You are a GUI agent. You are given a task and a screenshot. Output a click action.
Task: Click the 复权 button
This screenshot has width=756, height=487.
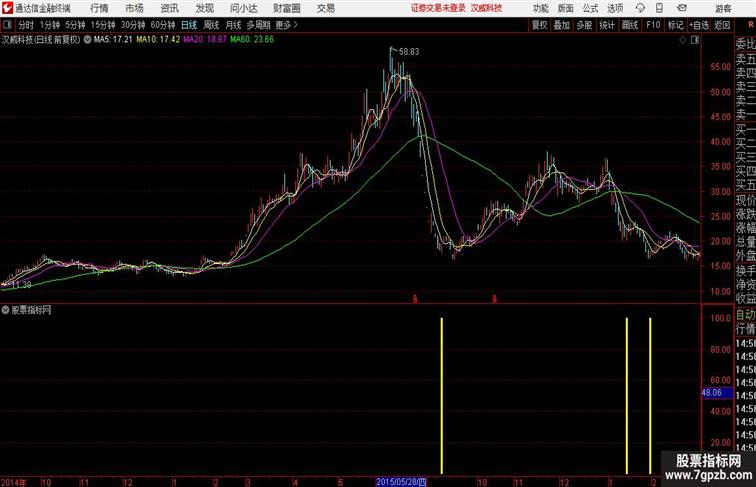540,25
